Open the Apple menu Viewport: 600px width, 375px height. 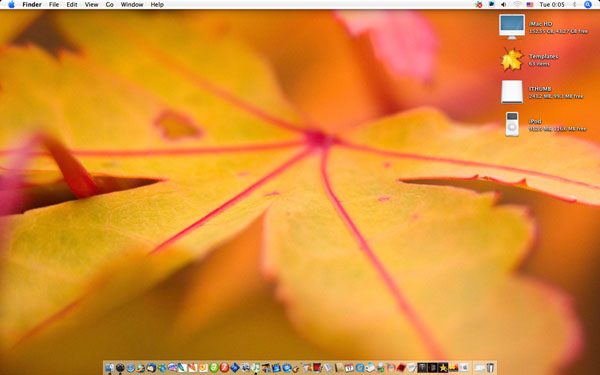pos(11,5)
